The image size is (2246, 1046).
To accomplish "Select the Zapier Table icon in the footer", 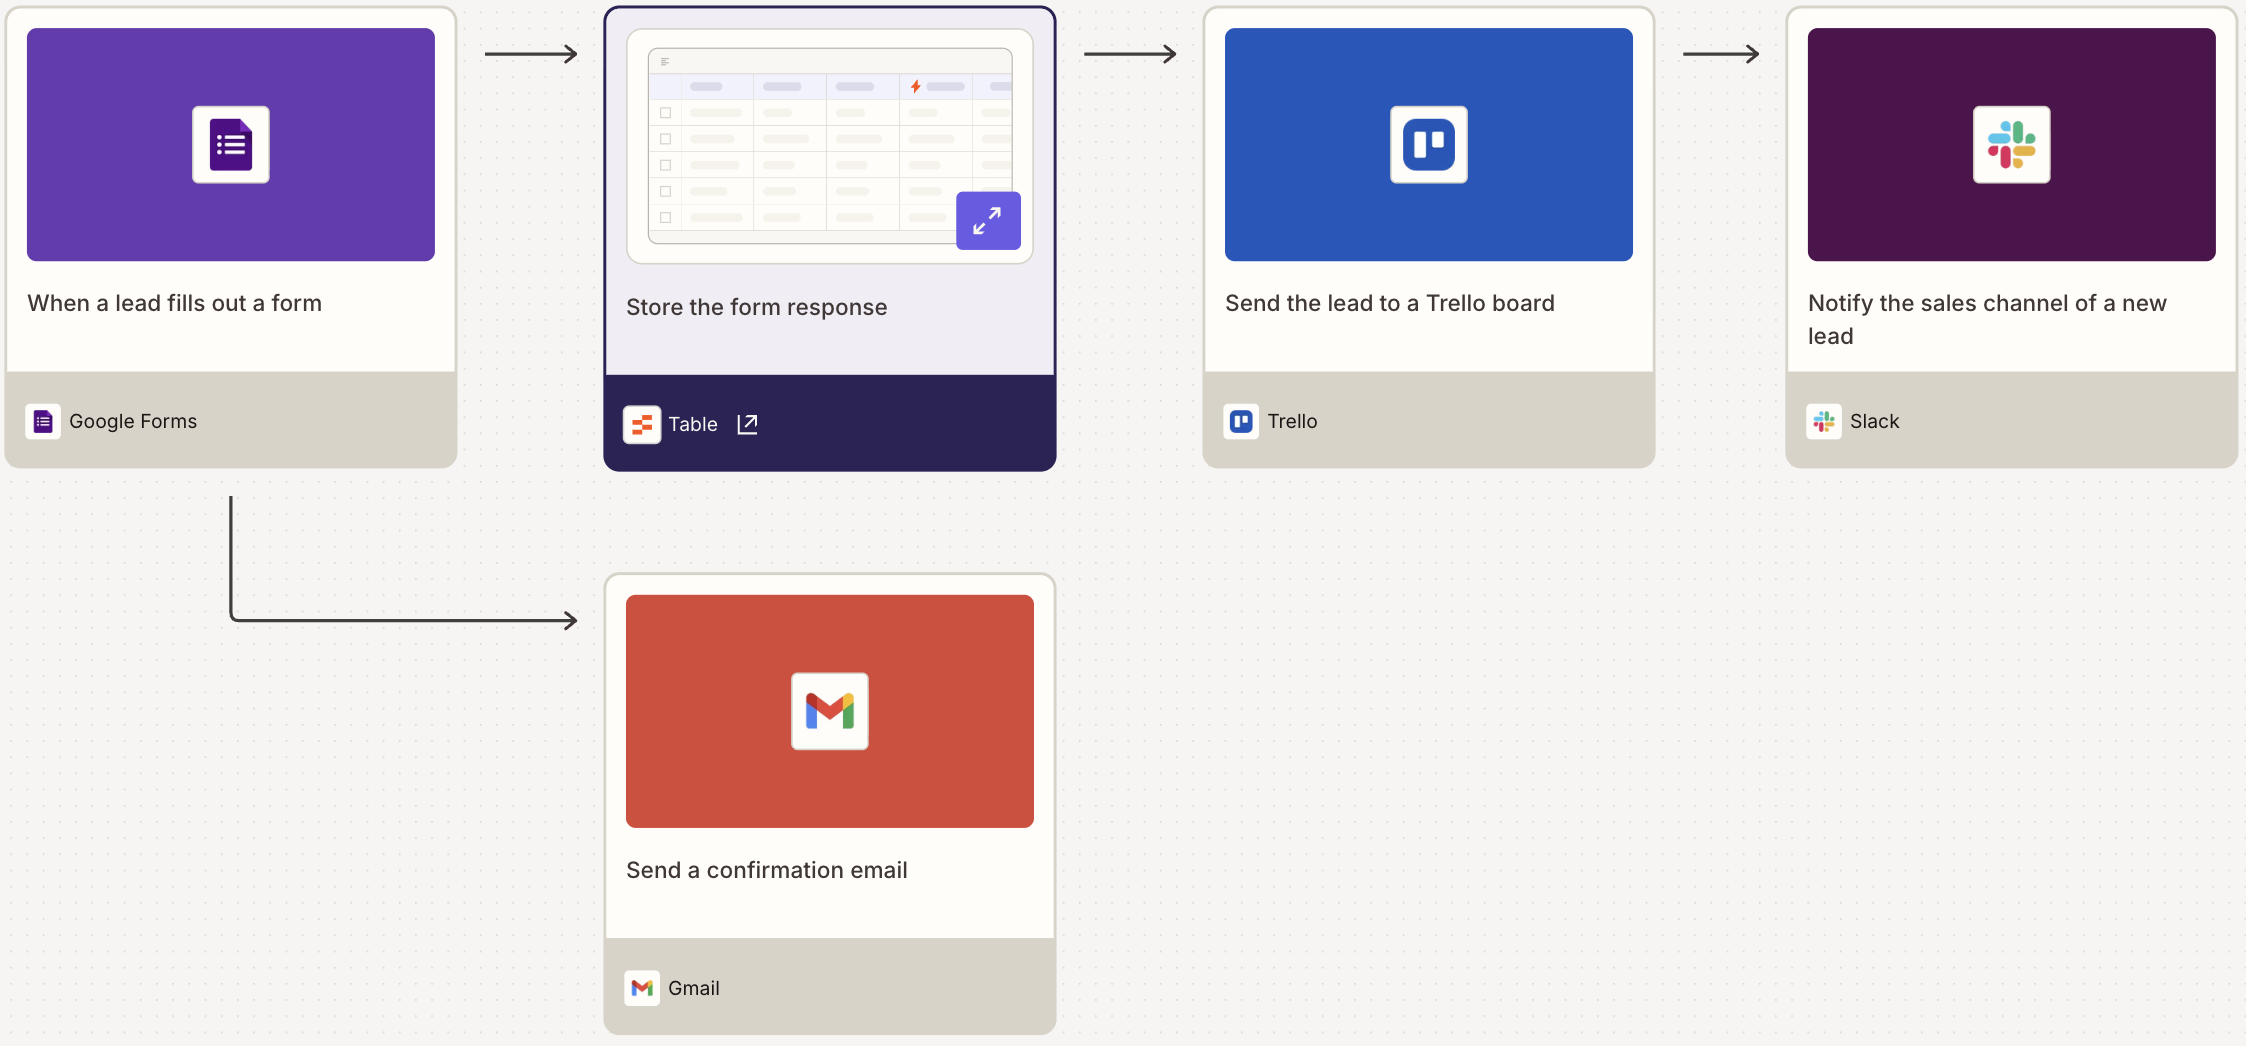I will pos(642,424).
